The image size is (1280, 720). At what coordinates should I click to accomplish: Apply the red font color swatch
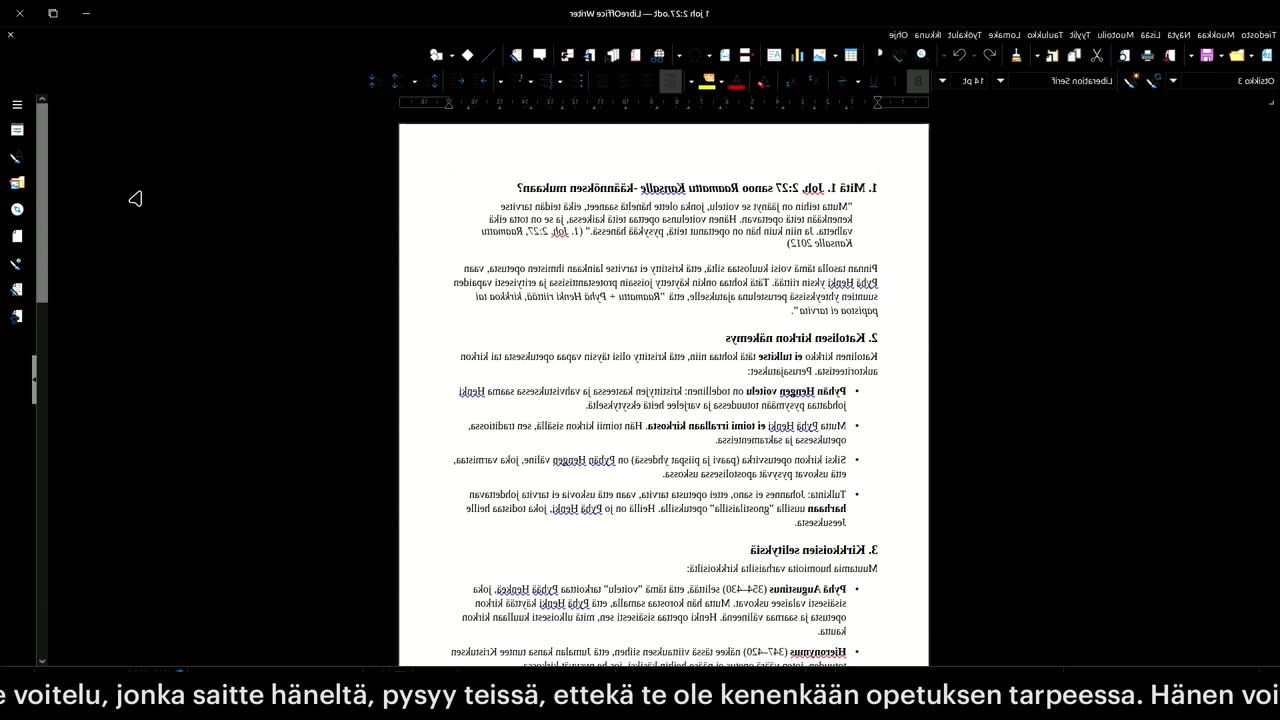[737, 80]
